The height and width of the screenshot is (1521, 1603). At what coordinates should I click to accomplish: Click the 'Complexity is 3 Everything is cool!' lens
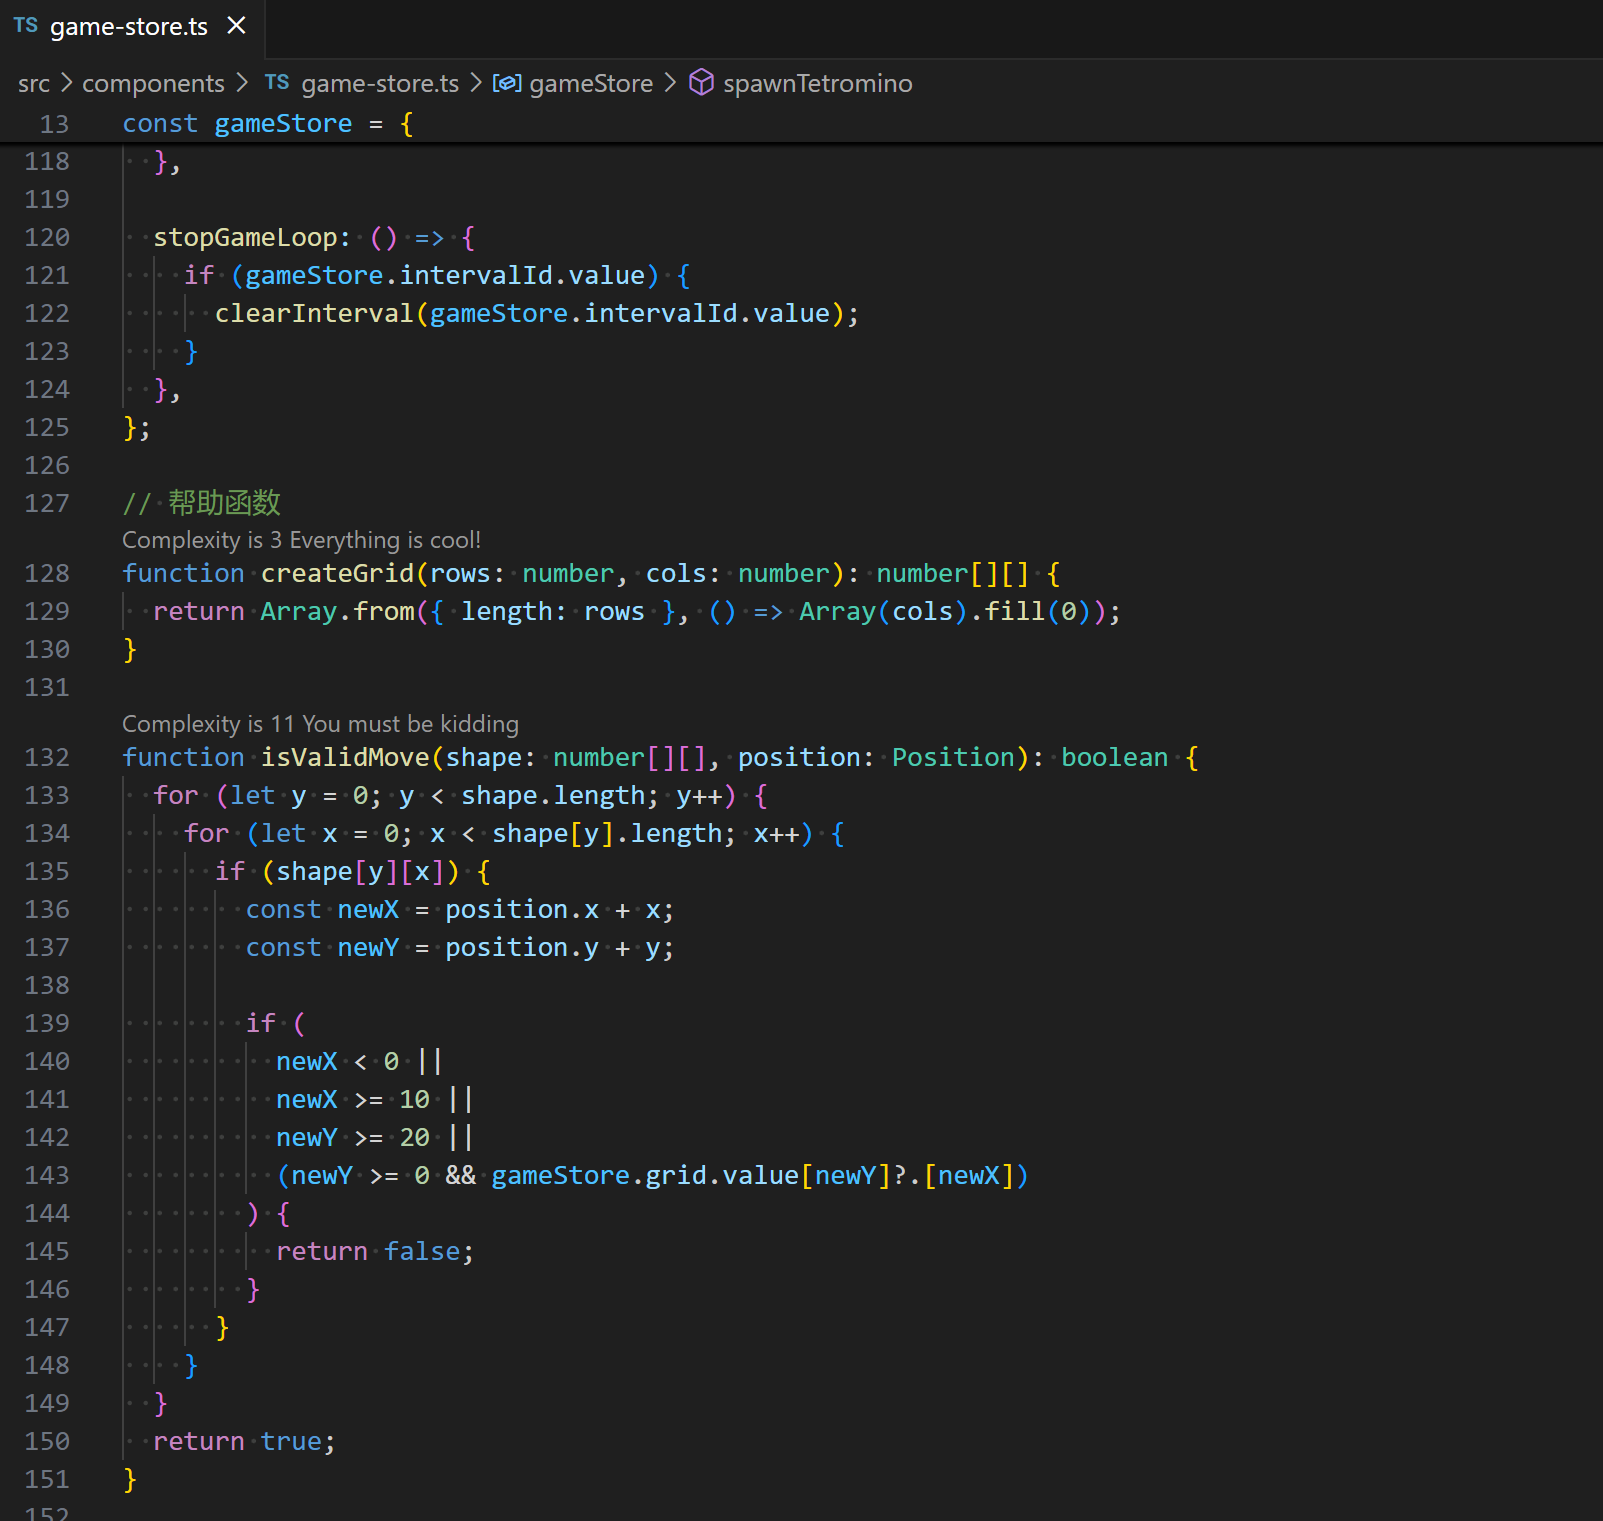(301, 540)
